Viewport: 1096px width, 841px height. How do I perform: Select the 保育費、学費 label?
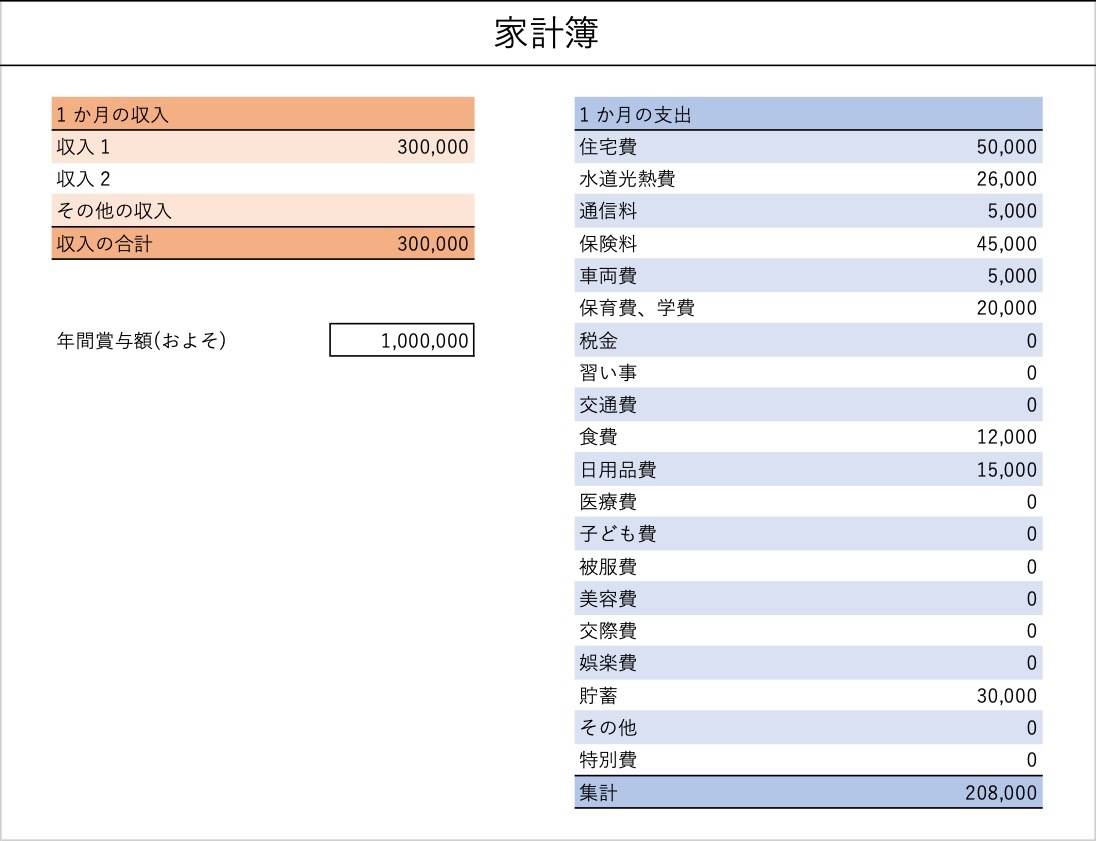(637, 308)
